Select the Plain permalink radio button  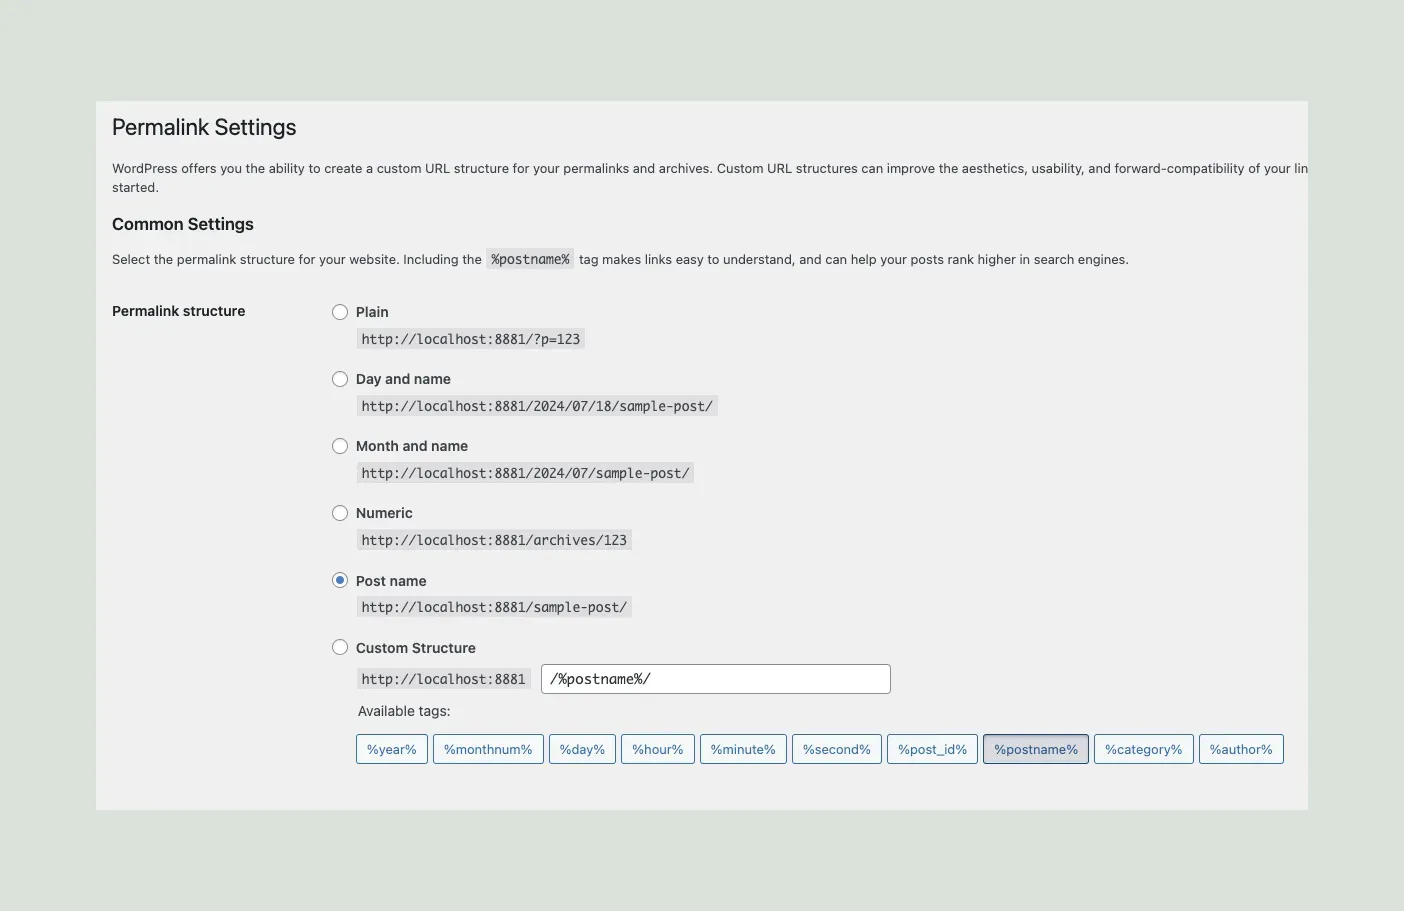point(340,312)
